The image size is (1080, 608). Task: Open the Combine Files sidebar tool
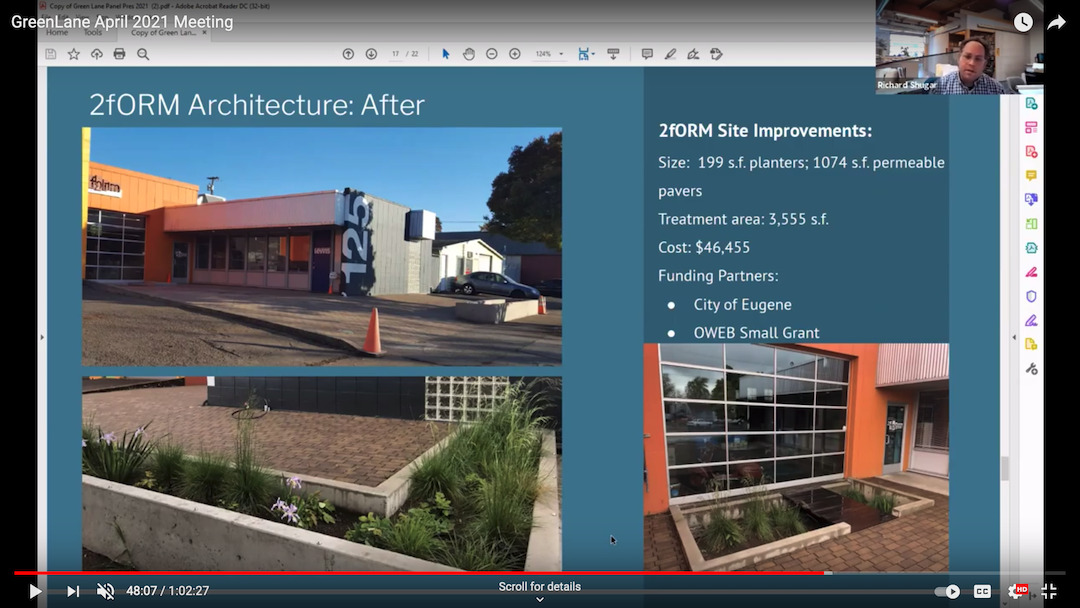click(x=1031, y=200)
